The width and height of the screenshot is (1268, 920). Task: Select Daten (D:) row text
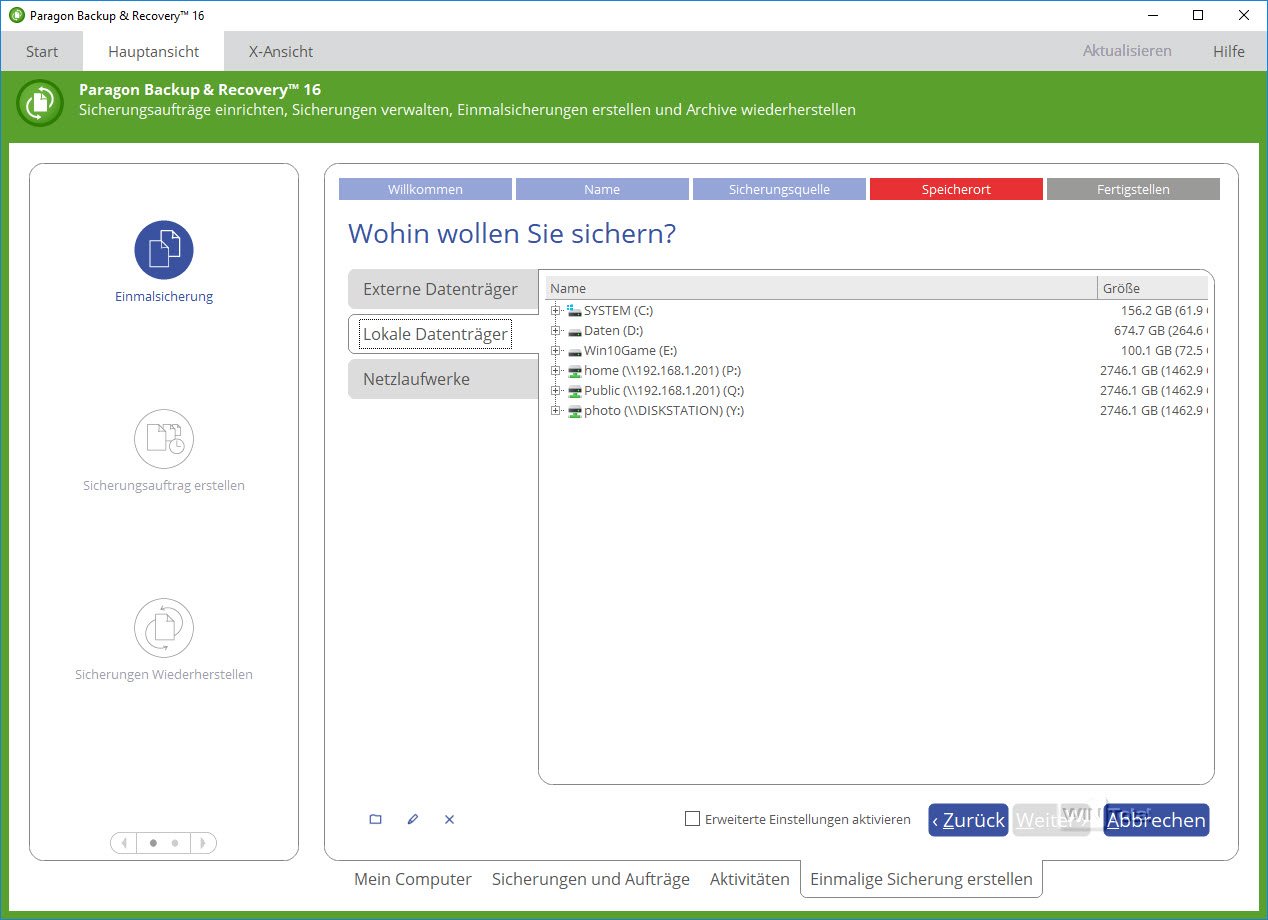613,331
